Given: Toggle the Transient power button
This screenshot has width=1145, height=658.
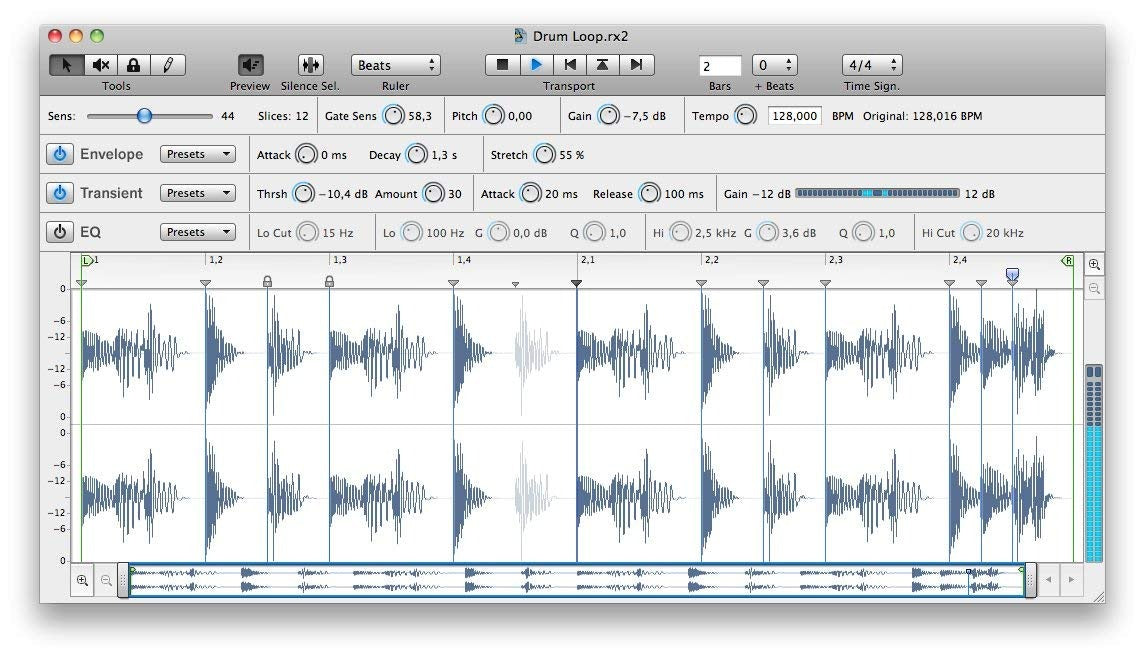Looking at the screenshot, I should 60,193.
